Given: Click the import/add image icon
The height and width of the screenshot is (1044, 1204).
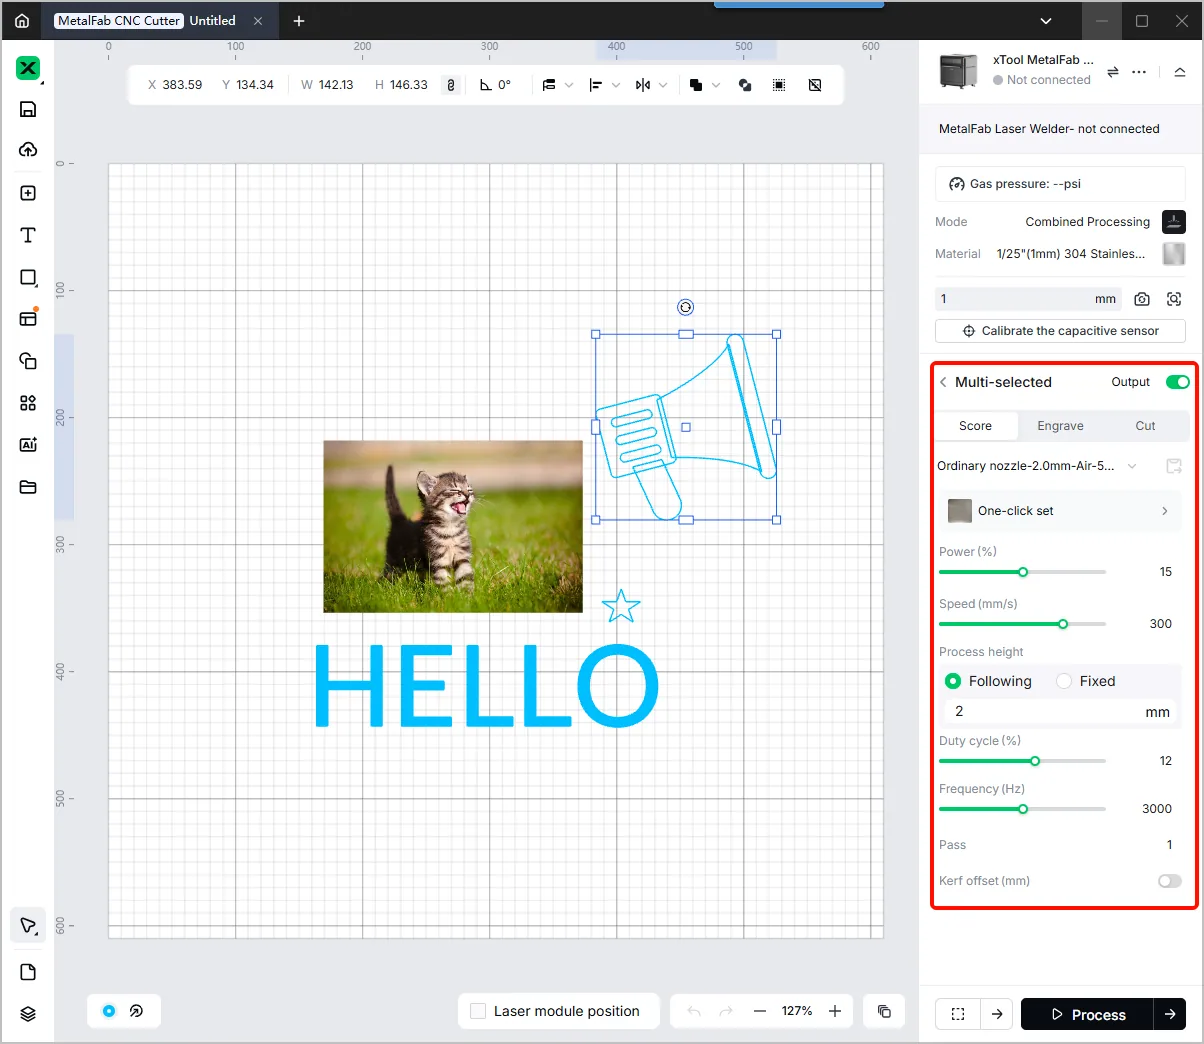Looking at the screenshot, I should pyautogui.click(x=28, y=193).
